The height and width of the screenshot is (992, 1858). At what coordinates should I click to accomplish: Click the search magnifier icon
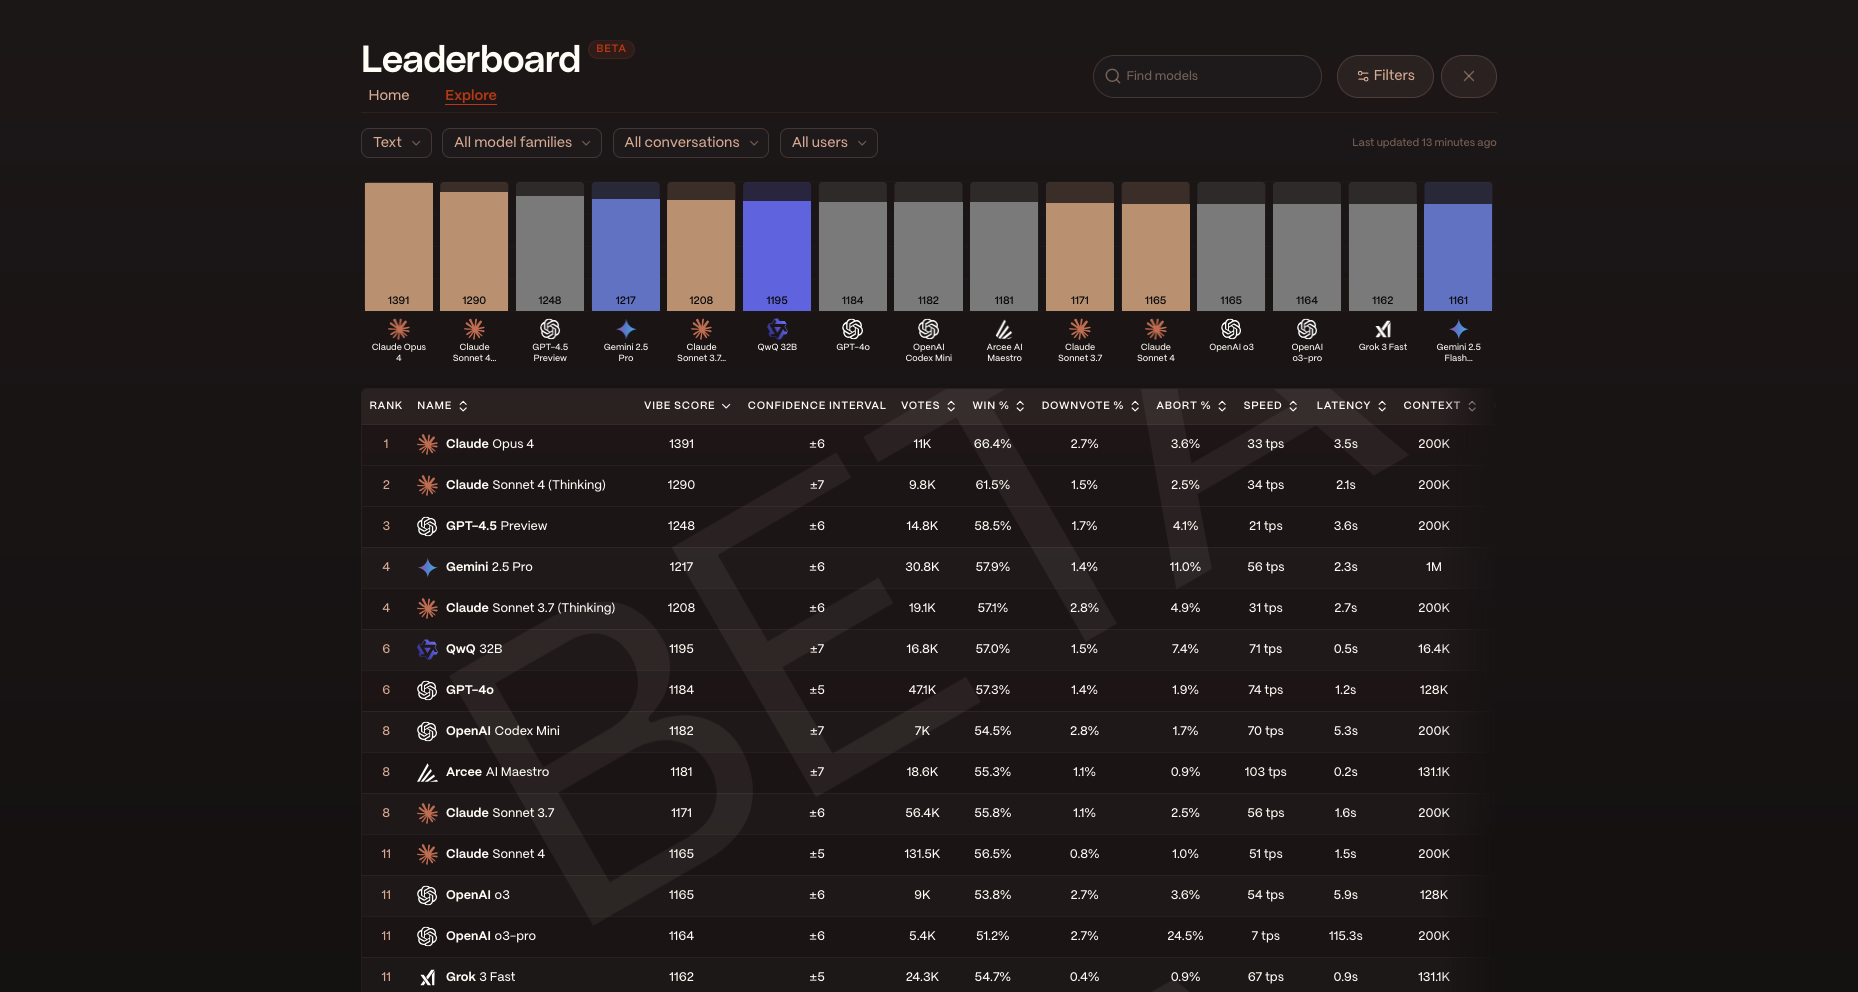click(1112, 76)
